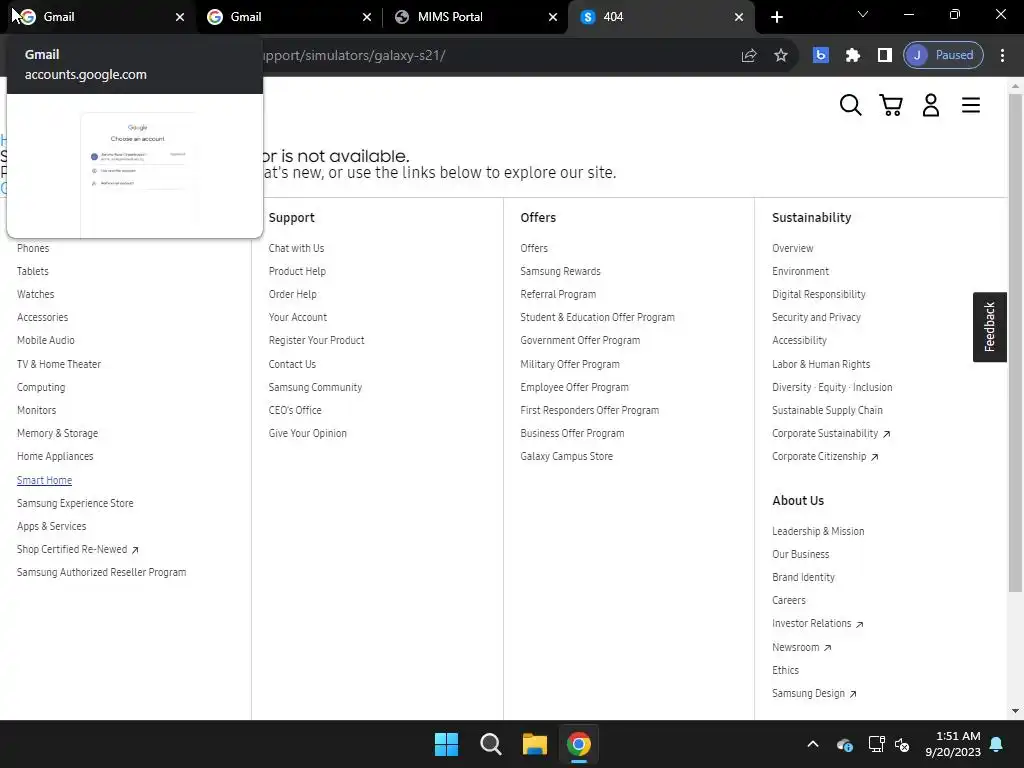Screen dimensions: 1024x768
Task: Open the TV & Home Theater link
Action: pyautogui.click(x=59, y=364)
